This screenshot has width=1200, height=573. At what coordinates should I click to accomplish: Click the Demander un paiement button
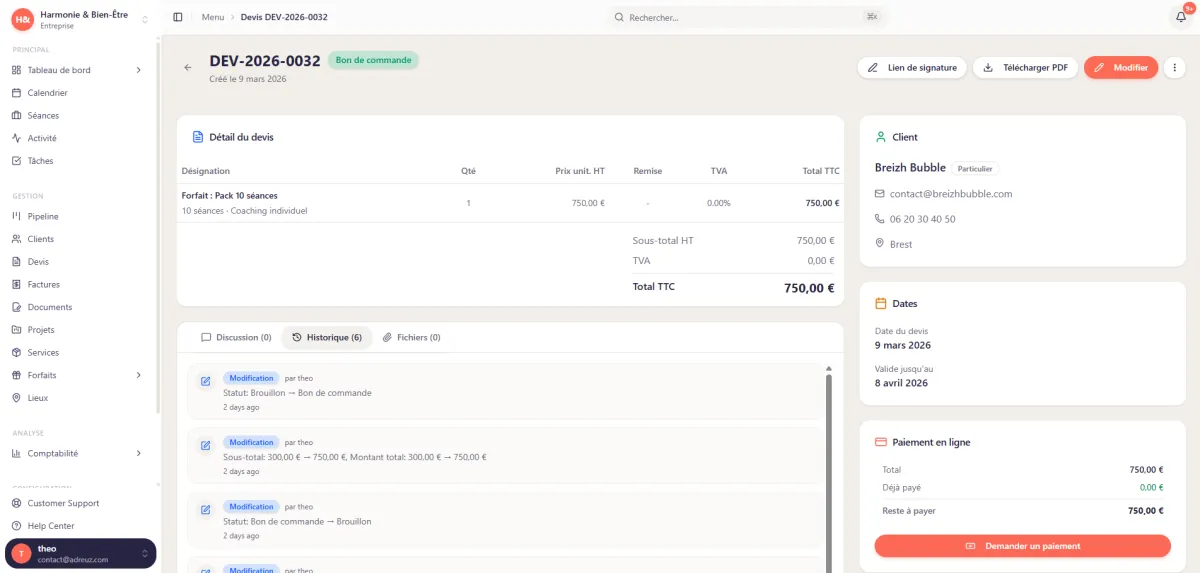(x=1022, y=546)
